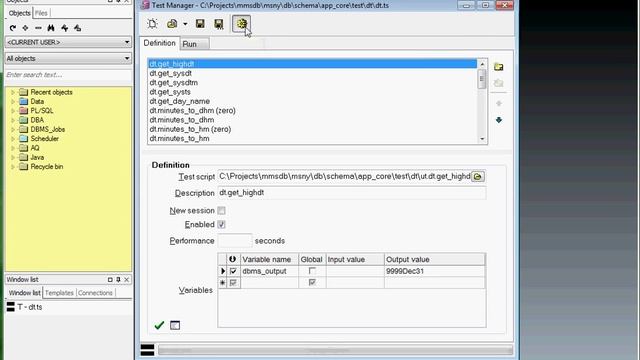Add a test with the folder icon beside the list
This screenshot has height=360, width=640.
(x=498, y=67)
